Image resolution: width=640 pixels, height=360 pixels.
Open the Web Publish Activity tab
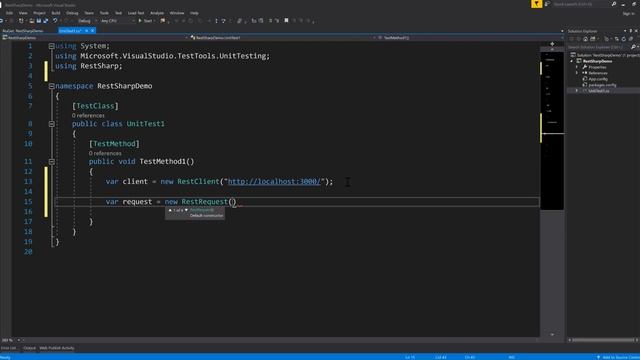tap(57, 348)
